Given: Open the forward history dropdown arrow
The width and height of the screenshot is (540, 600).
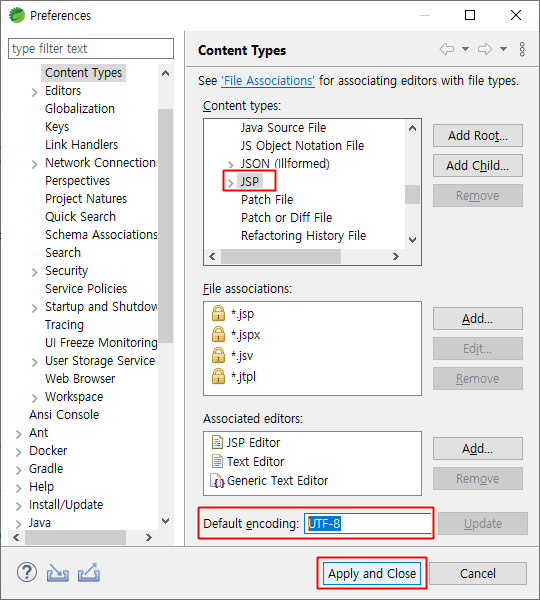Looking at the screenshot, I should click(x=504, y=49).
